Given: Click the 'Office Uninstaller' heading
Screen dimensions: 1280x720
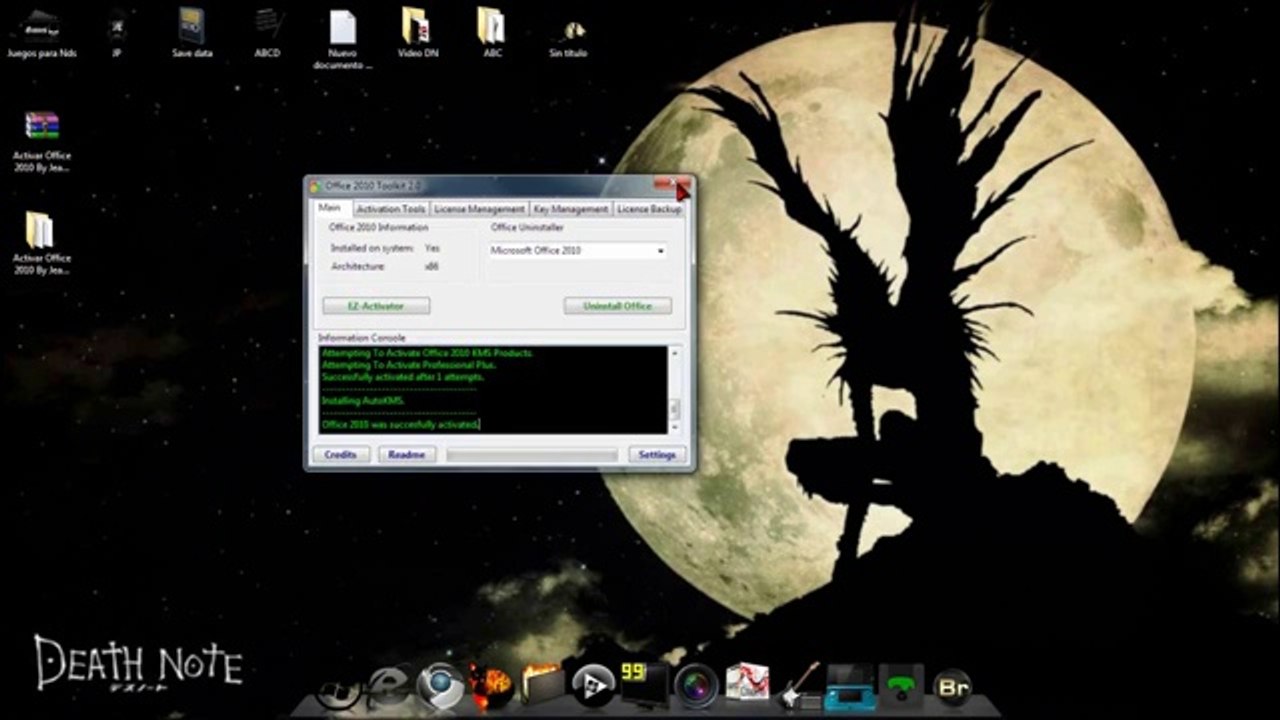Looking at the screenshot, I should 528,228.
